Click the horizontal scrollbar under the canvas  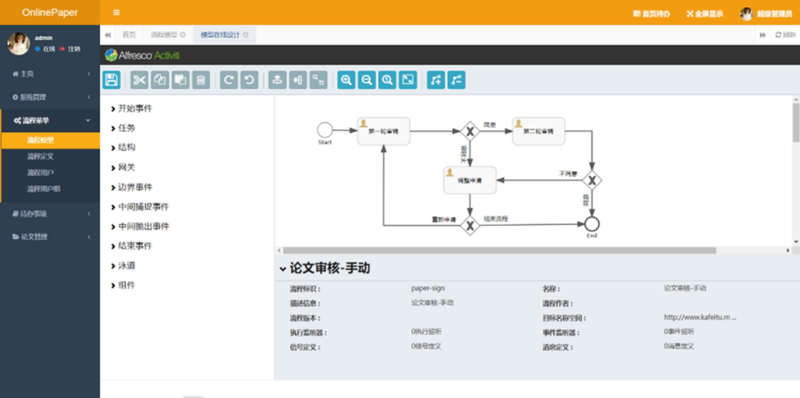click(x=499, y=251)
